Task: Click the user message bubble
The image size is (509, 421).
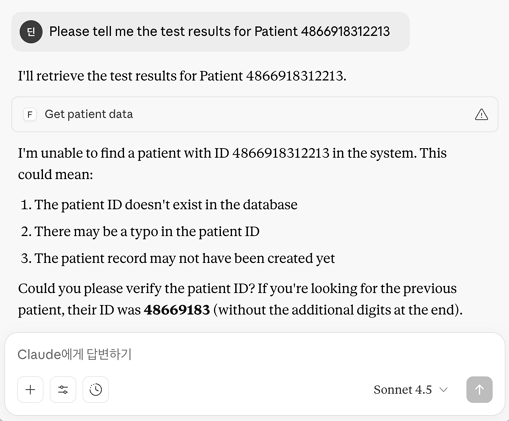Action: 210,32
